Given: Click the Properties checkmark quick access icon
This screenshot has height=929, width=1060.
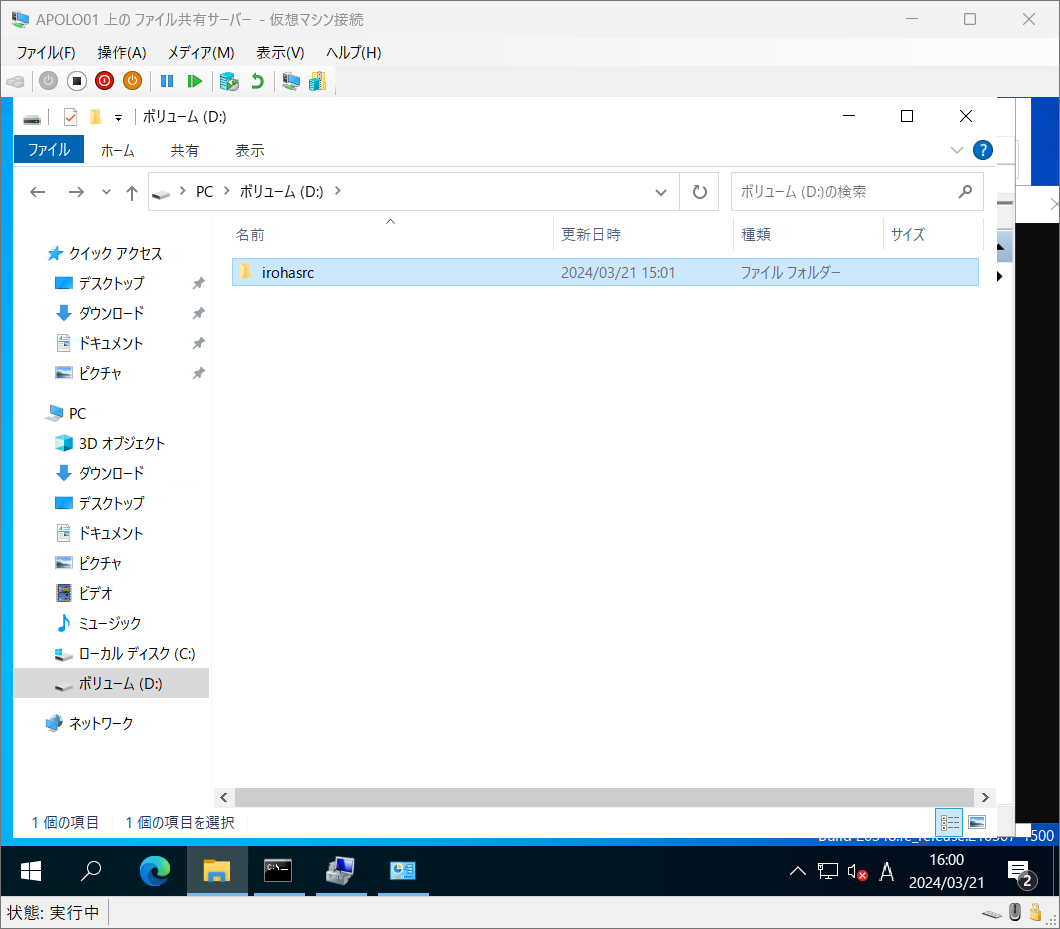Looking at the screenshot, I should [x=70, y=117].
